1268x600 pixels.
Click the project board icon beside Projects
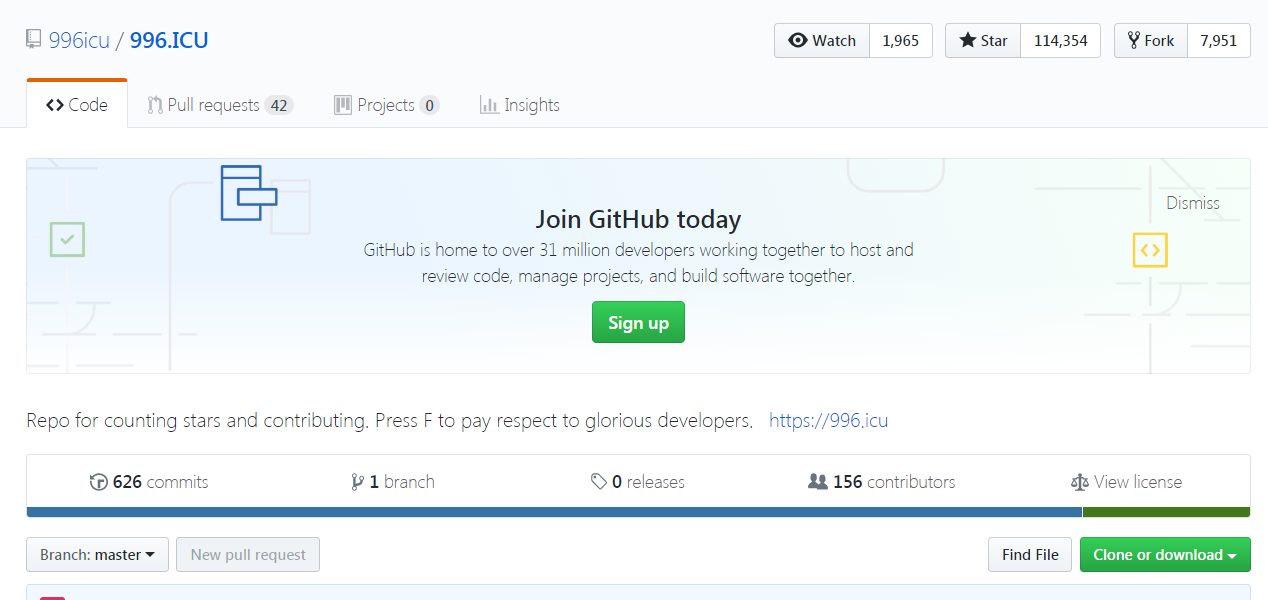coord(343,105)
